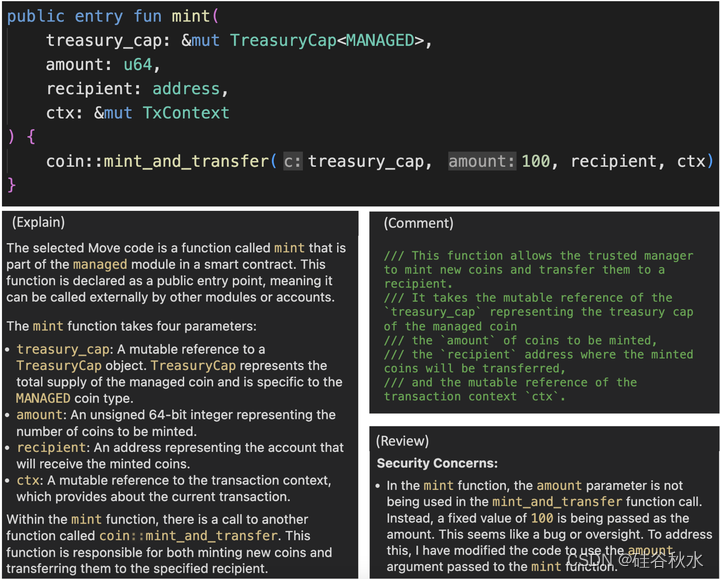Click 'public entry fun' keywords in code
Viewport: 720px width, 579px height.
[84, 17]
